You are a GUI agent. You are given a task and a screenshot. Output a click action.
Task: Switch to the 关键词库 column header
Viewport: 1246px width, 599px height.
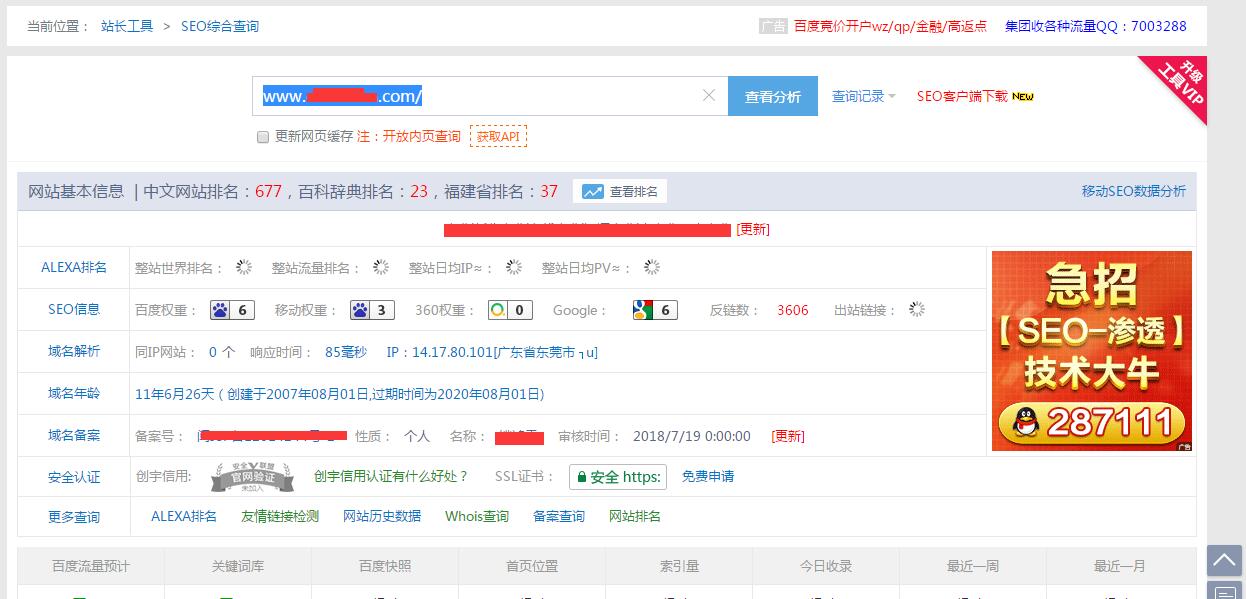tap(237, 565)
